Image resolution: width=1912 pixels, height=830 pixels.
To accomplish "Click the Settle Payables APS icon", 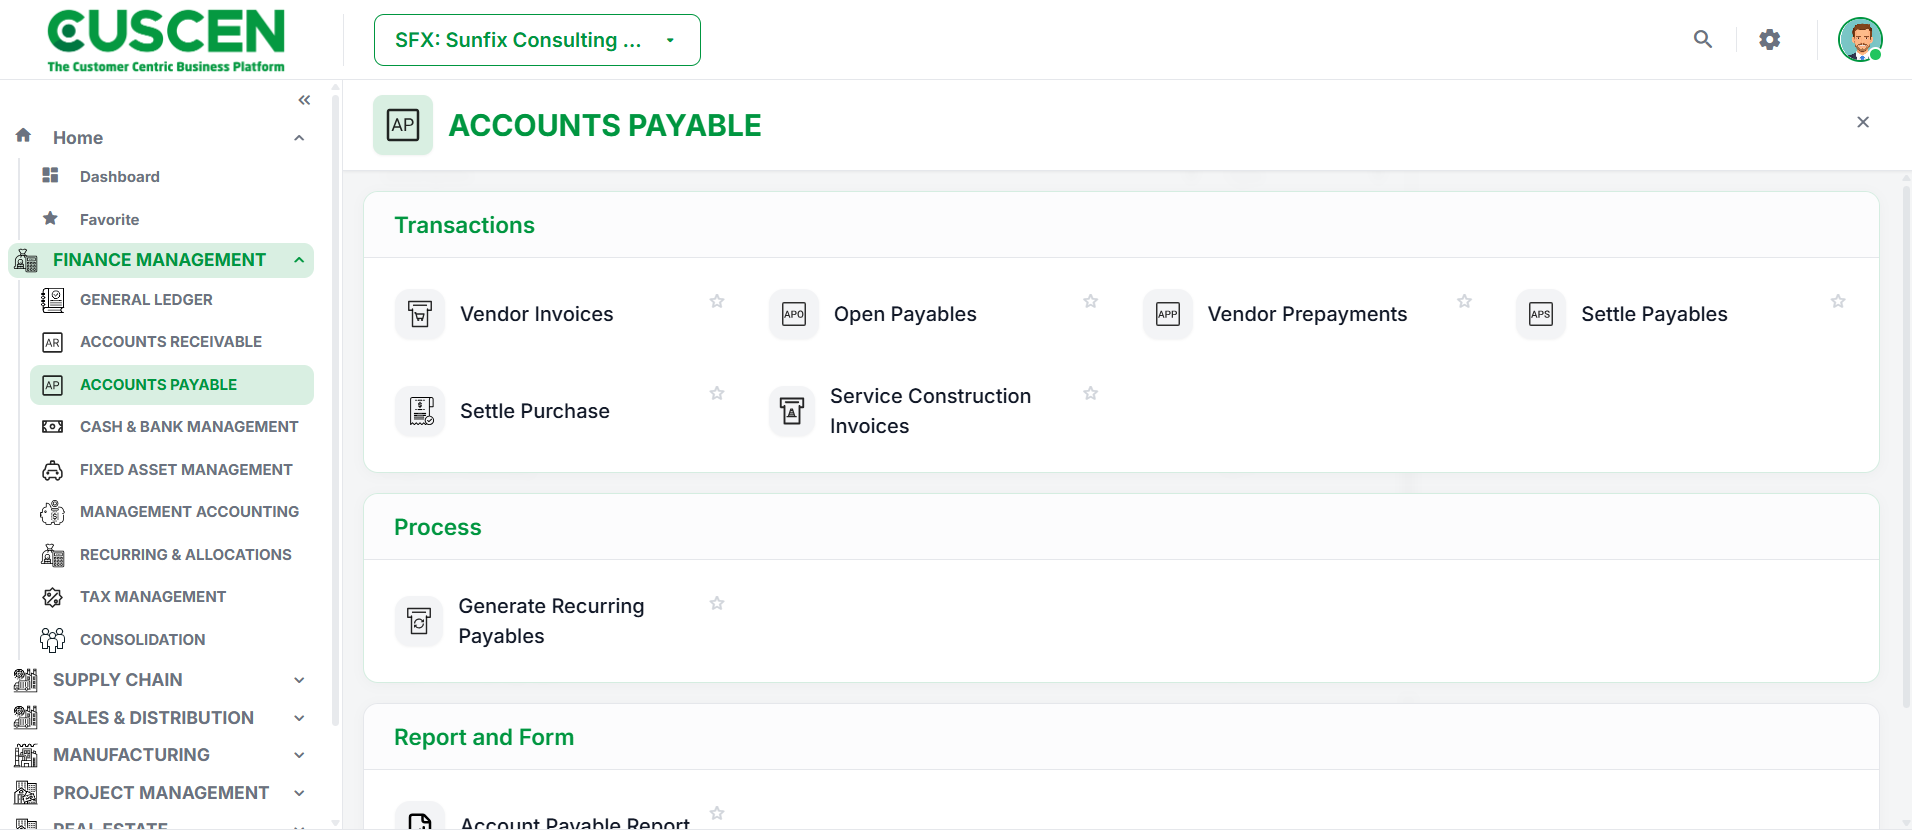I will [1541, 314].
